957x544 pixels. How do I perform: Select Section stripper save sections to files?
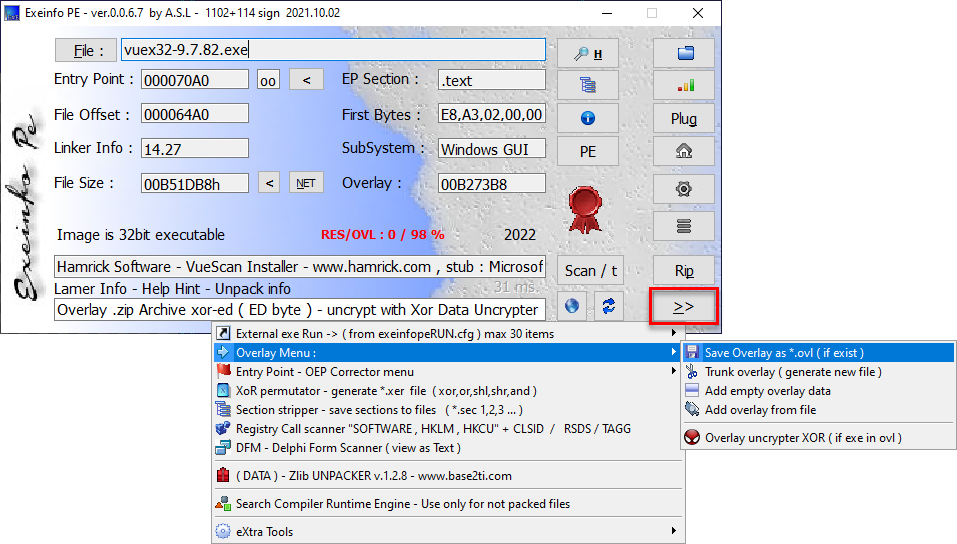click(448, 409)
